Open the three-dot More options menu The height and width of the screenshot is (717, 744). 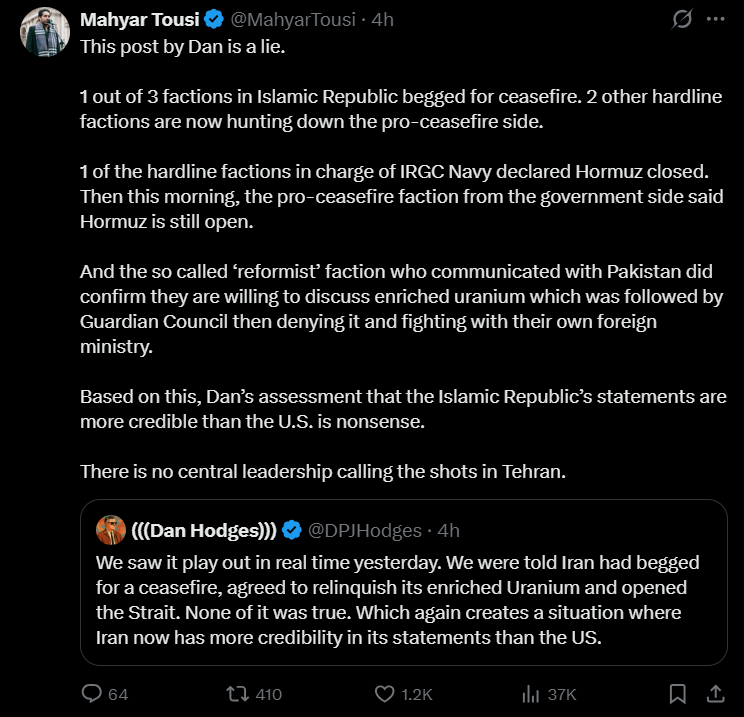point(714,19)
